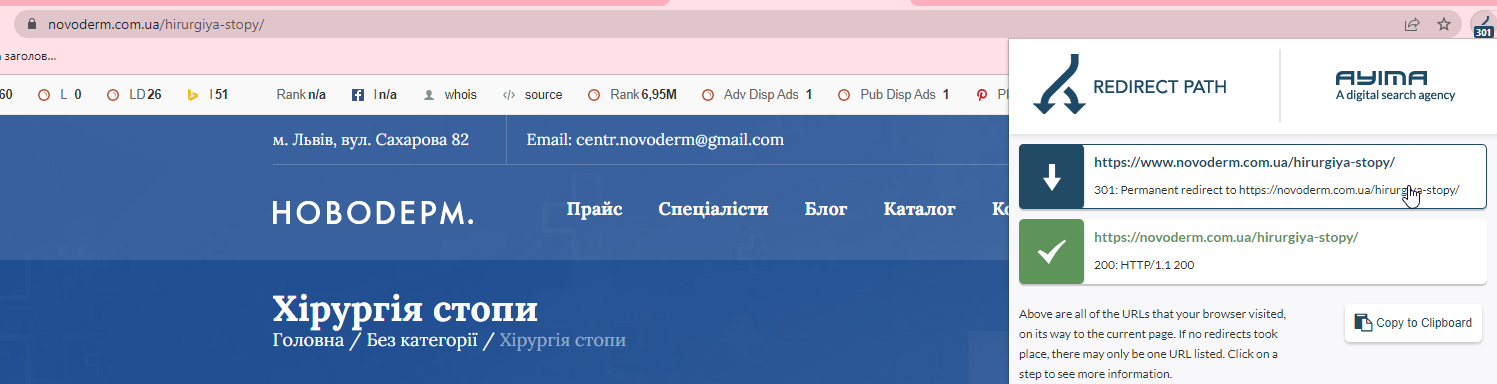The width and height of the screenshot is (1497, 384).
Task: Click the address м. Львів, вул. Сахарова 82
Action: 370,140
